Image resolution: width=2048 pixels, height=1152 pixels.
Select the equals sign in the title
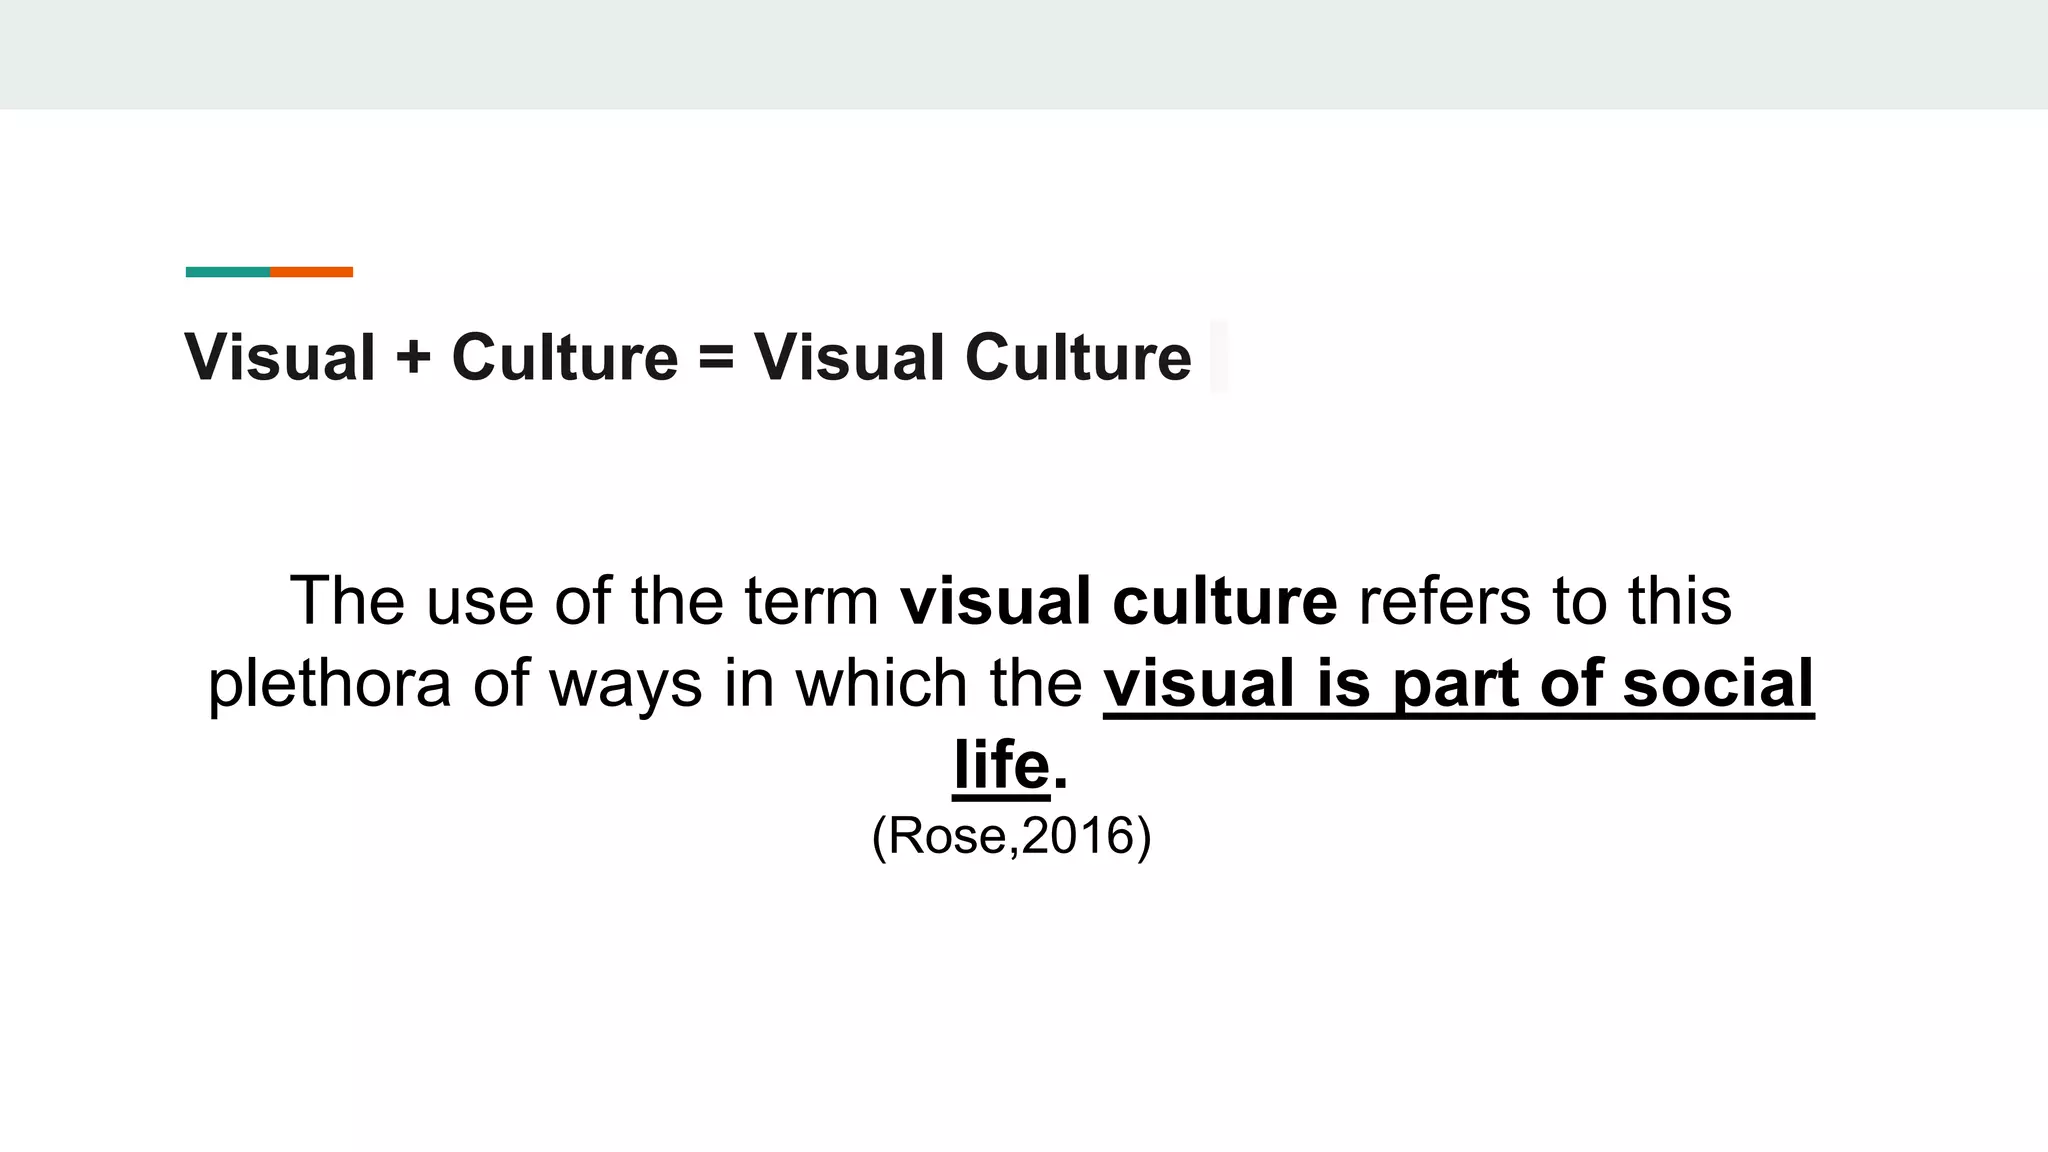(x=716, y=358)
